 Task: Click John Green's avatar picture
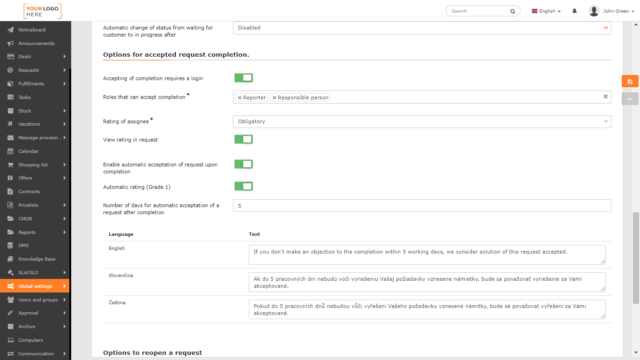594,11
